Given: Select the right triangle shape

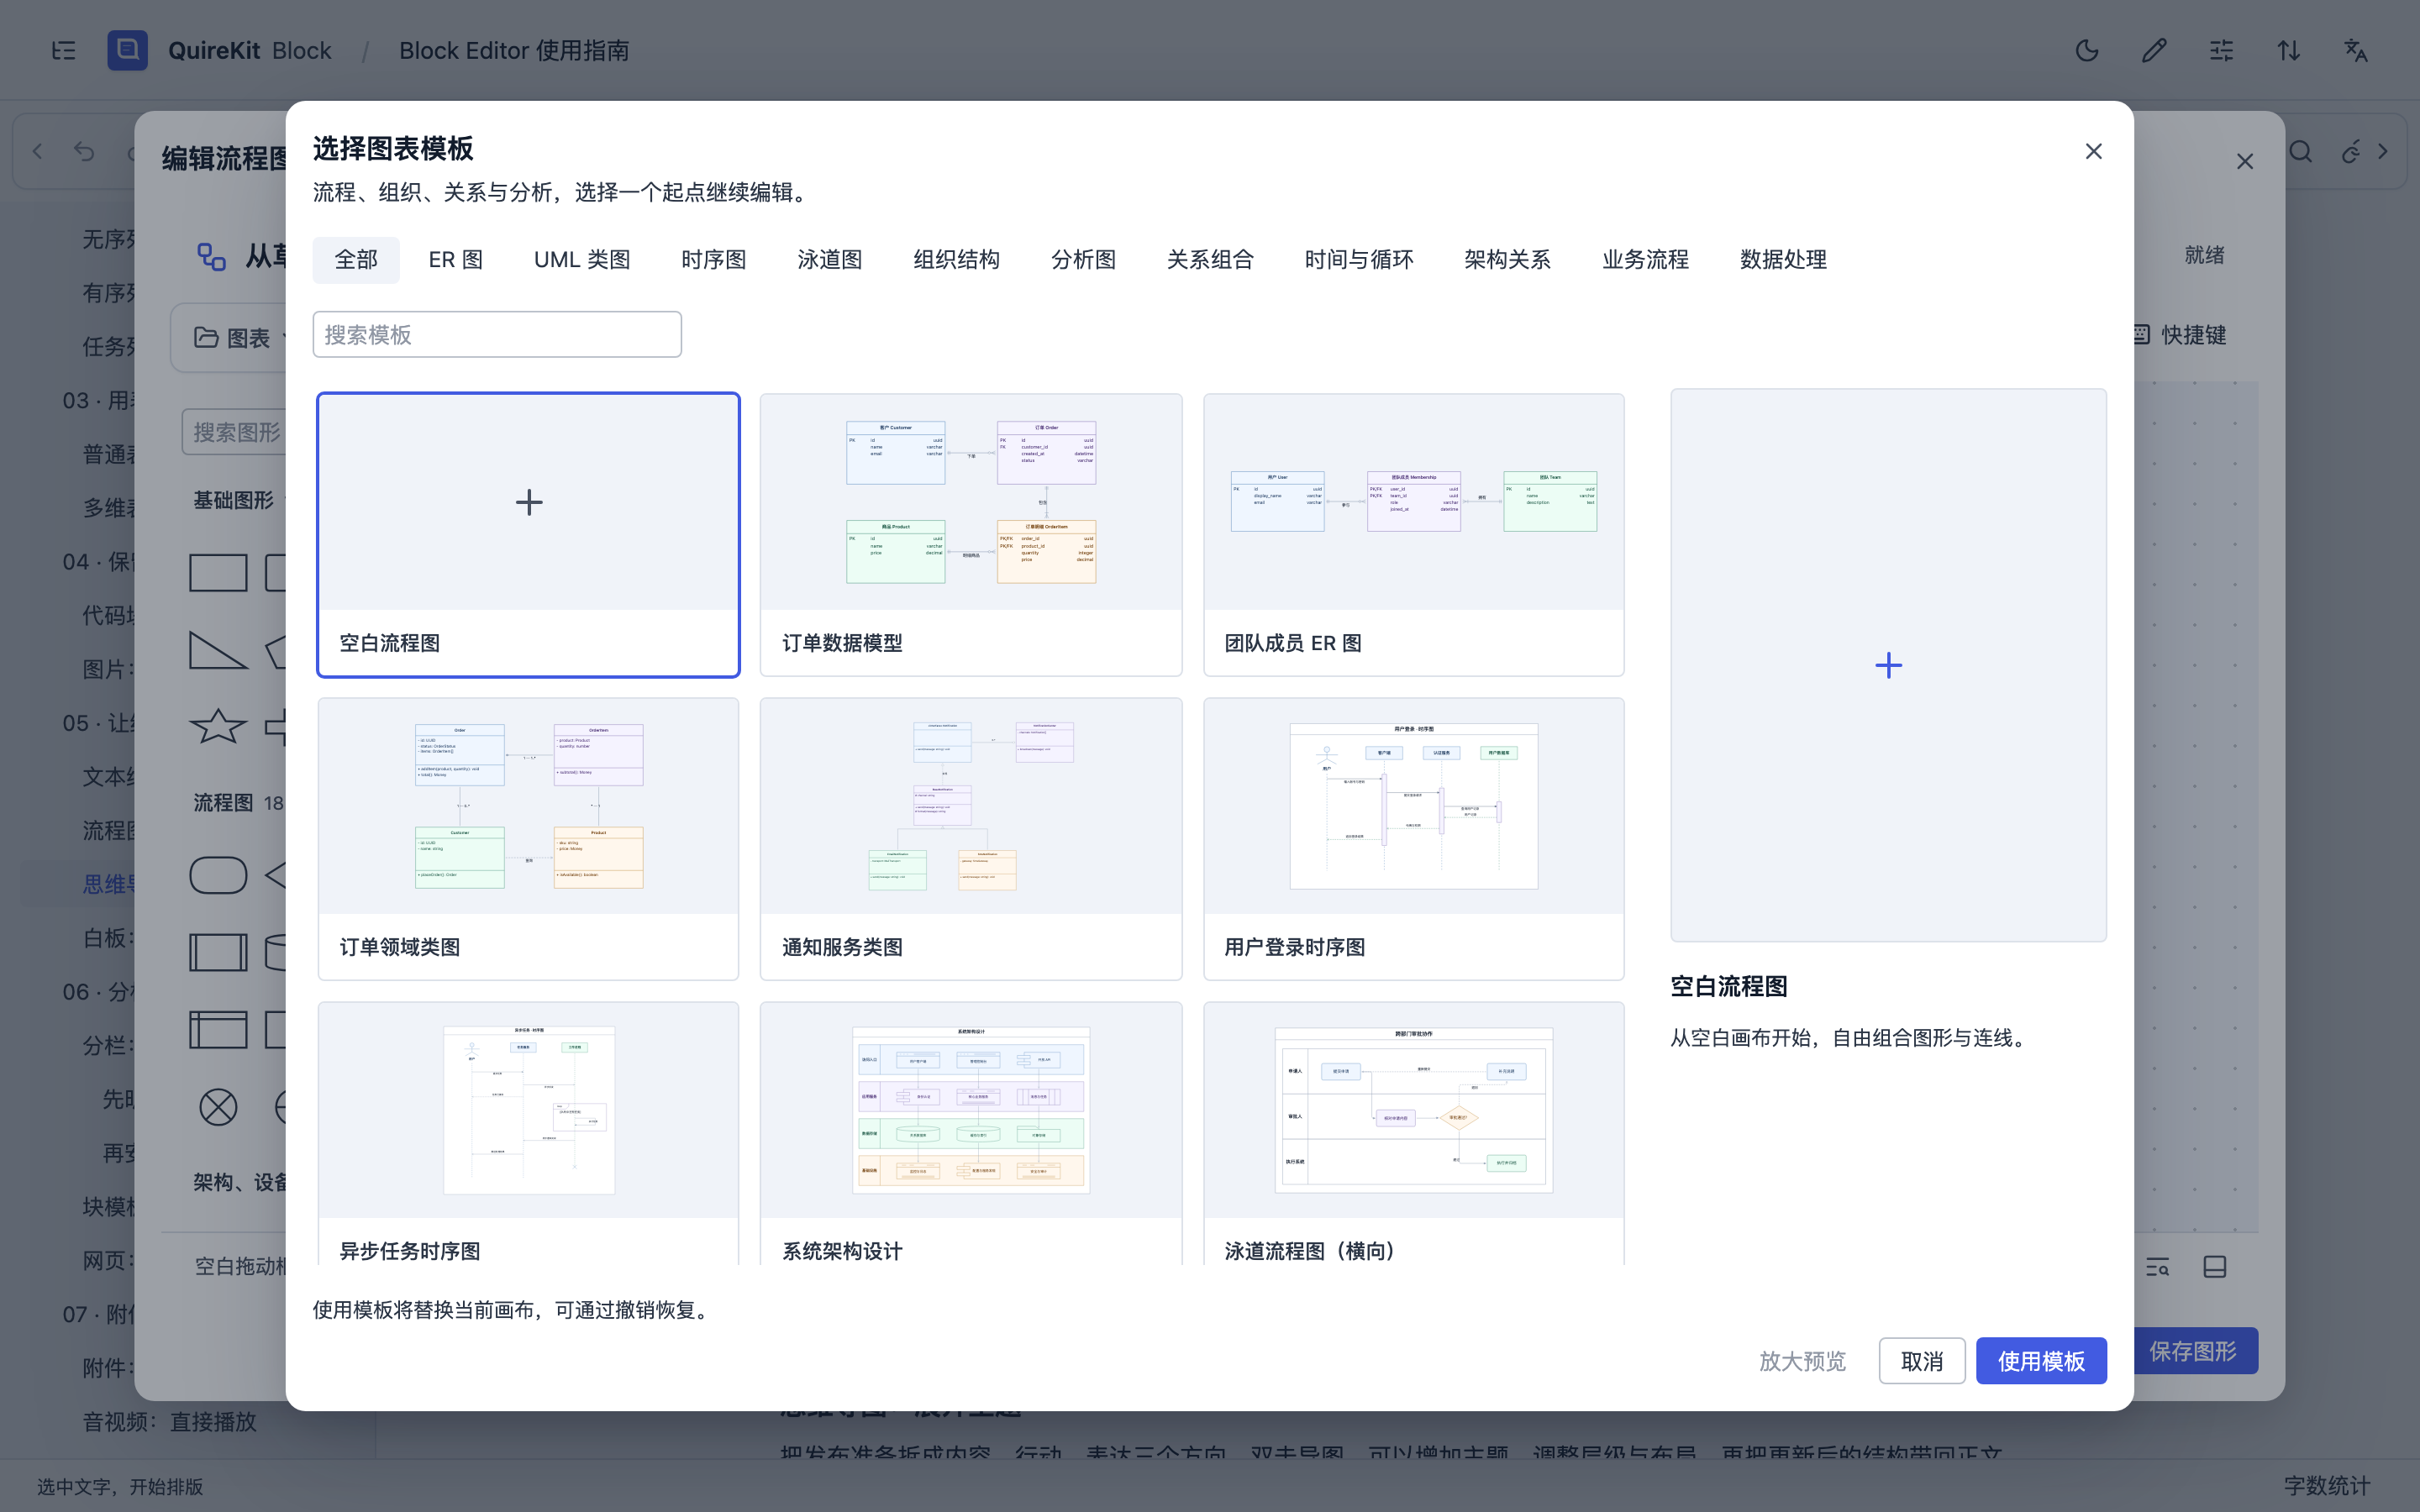Looking at the screenshot, I should tap(218, 650).
